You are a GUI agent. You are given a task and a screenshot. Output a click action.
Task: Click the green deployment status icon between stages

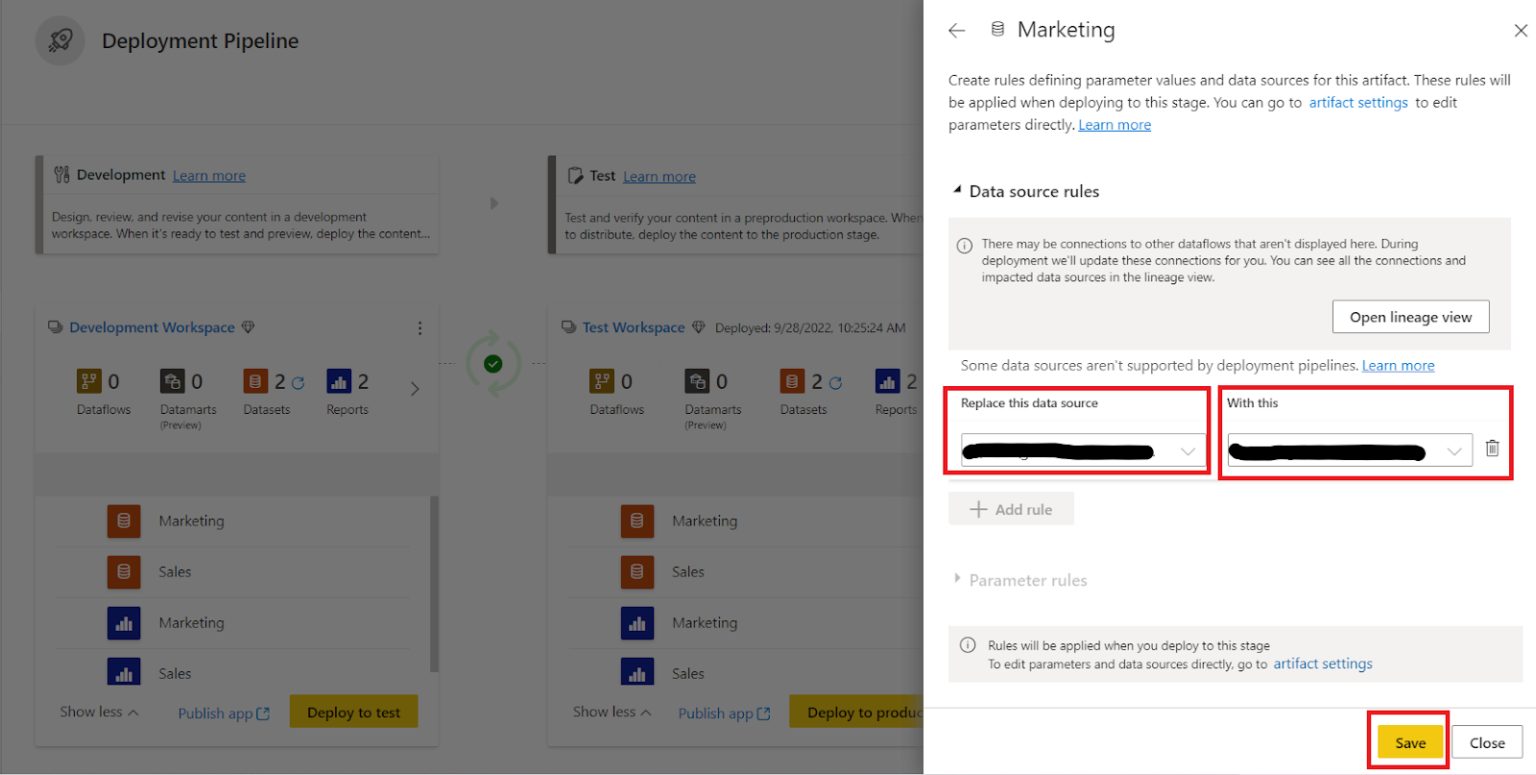coord(492,363)
